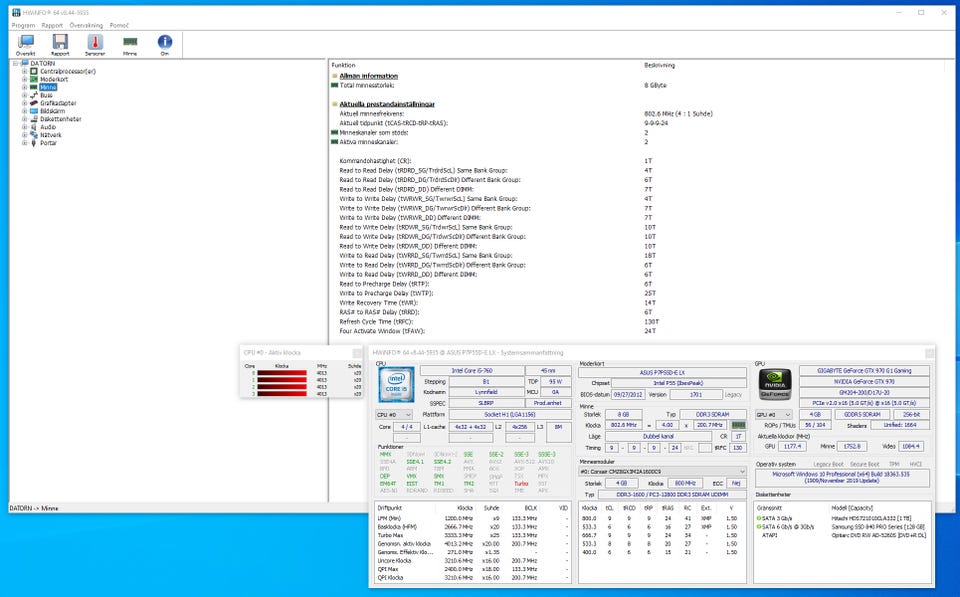Click the Minne toolbar icon
The image size is (960, 597).
pos(130,44)
